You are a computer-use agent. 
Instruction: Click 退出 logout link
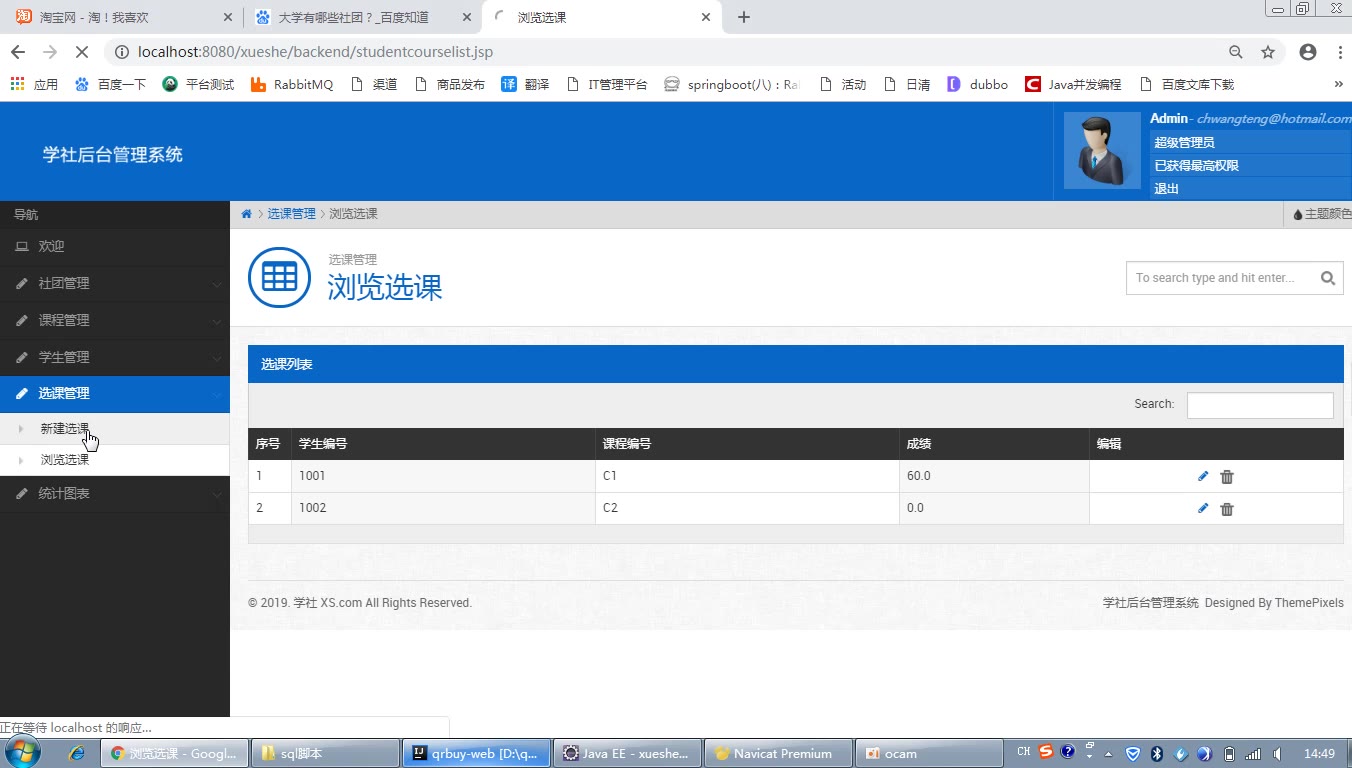tap(1167, 189)
